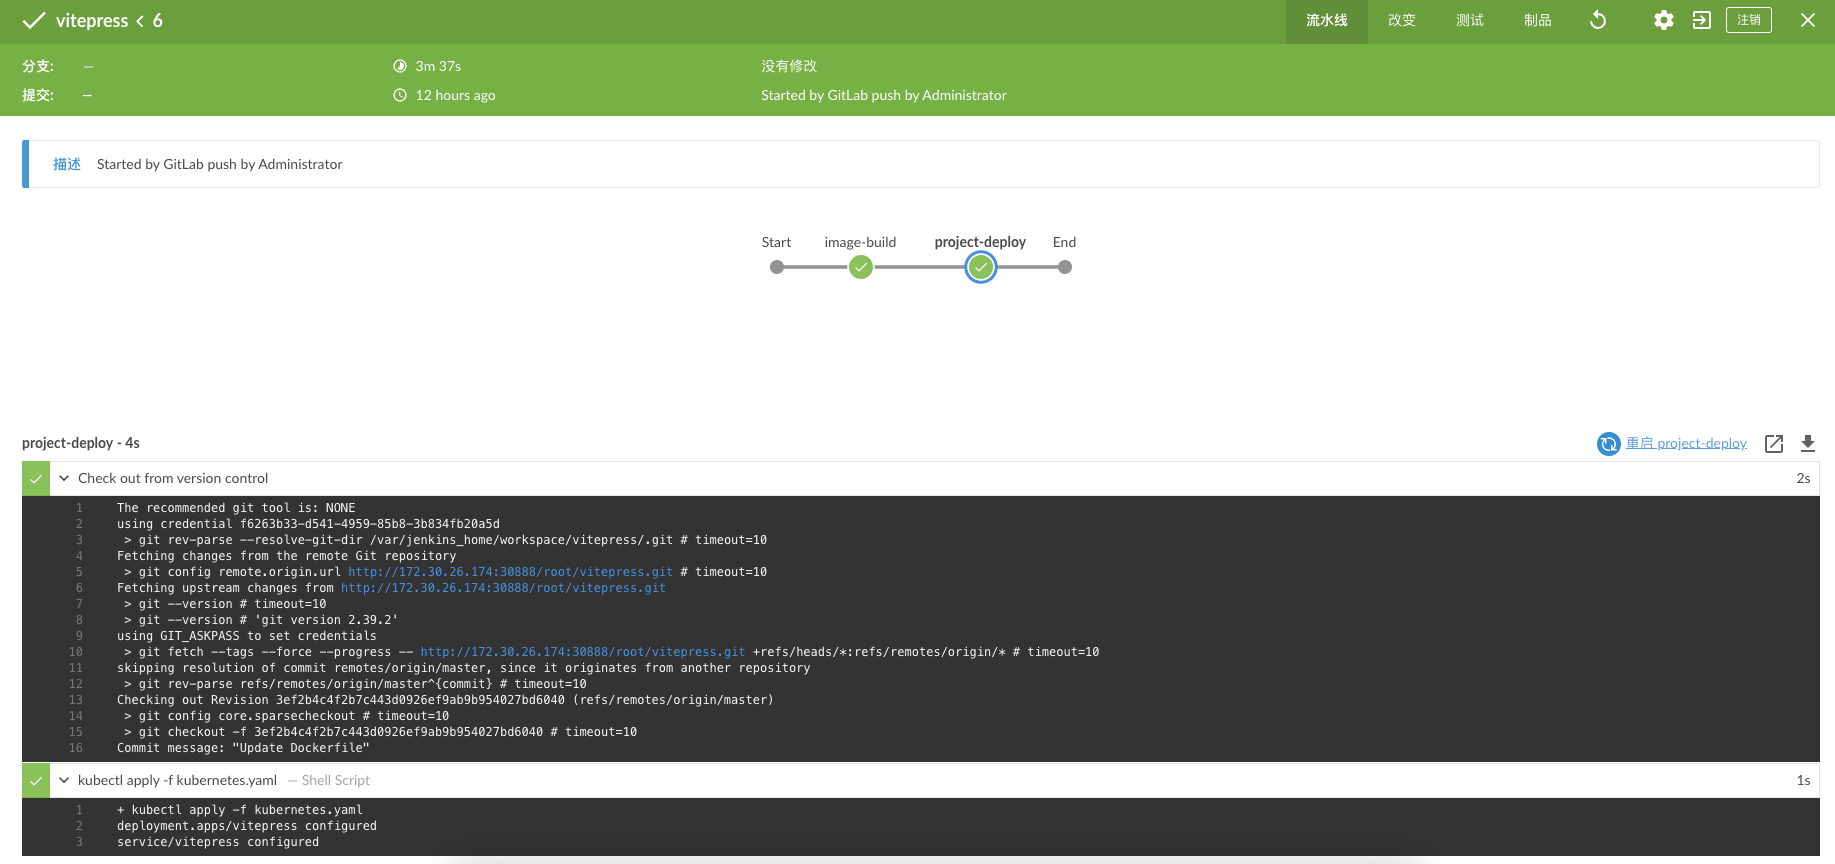The image size is (1835, 864).
Task: Select the image-build stage node
Action: (860, 267)
